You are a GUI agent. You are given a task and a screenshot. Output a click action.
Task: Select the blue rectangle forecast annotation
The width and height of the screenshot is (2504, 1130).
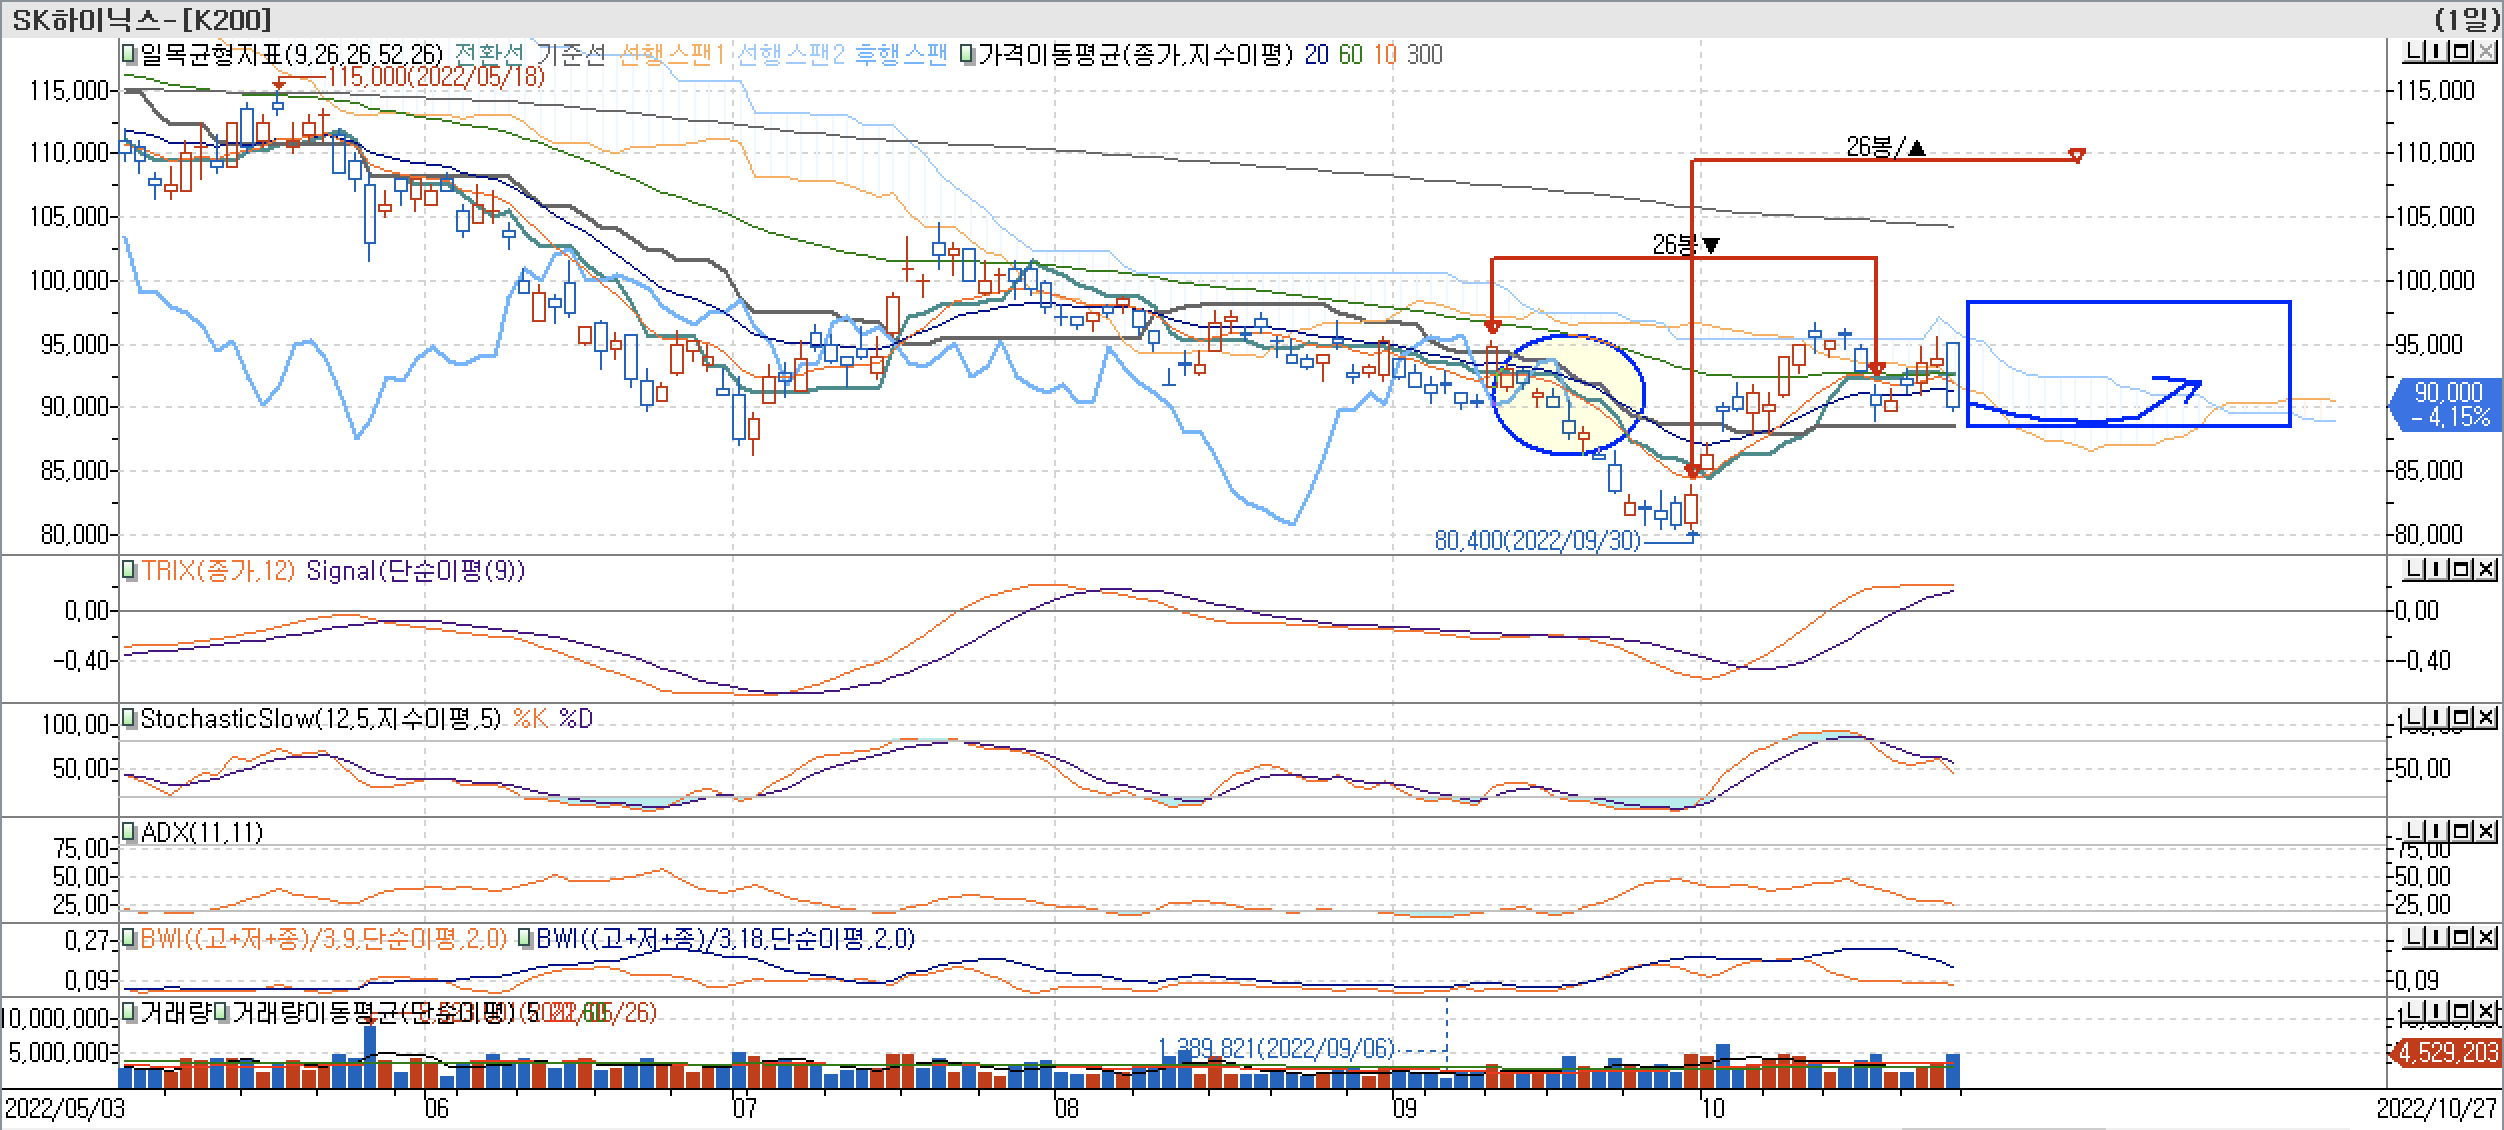click(x=2128, y=302)
